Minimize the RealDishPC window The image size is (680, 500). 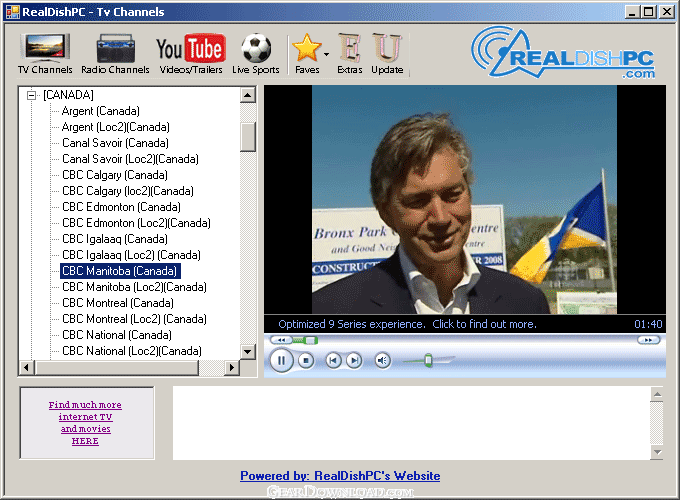click(632, 12)
